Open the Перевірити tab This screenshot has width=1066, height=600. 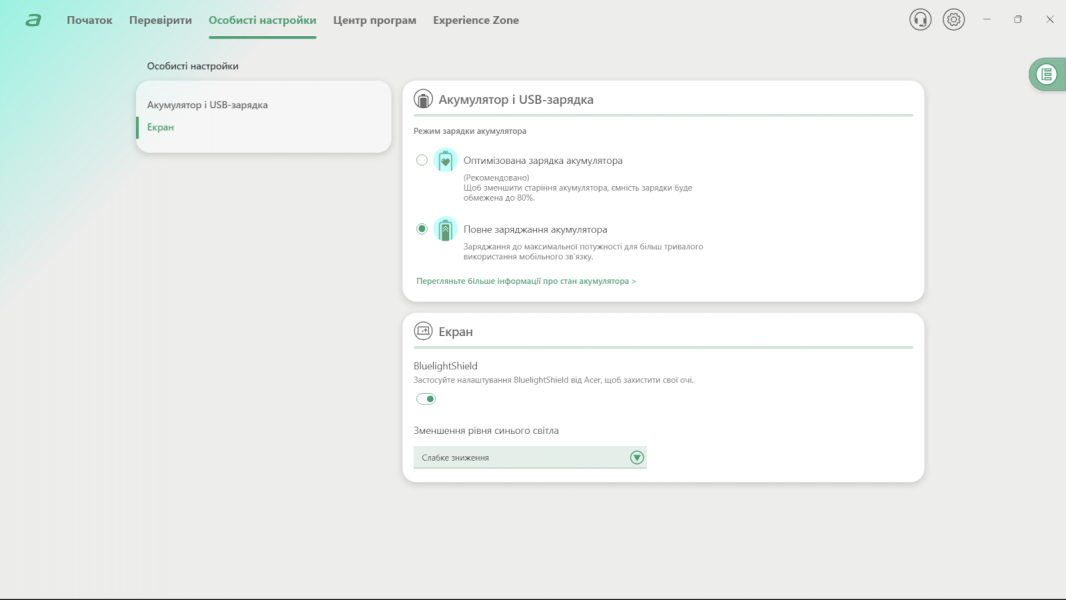coord(160,20)
